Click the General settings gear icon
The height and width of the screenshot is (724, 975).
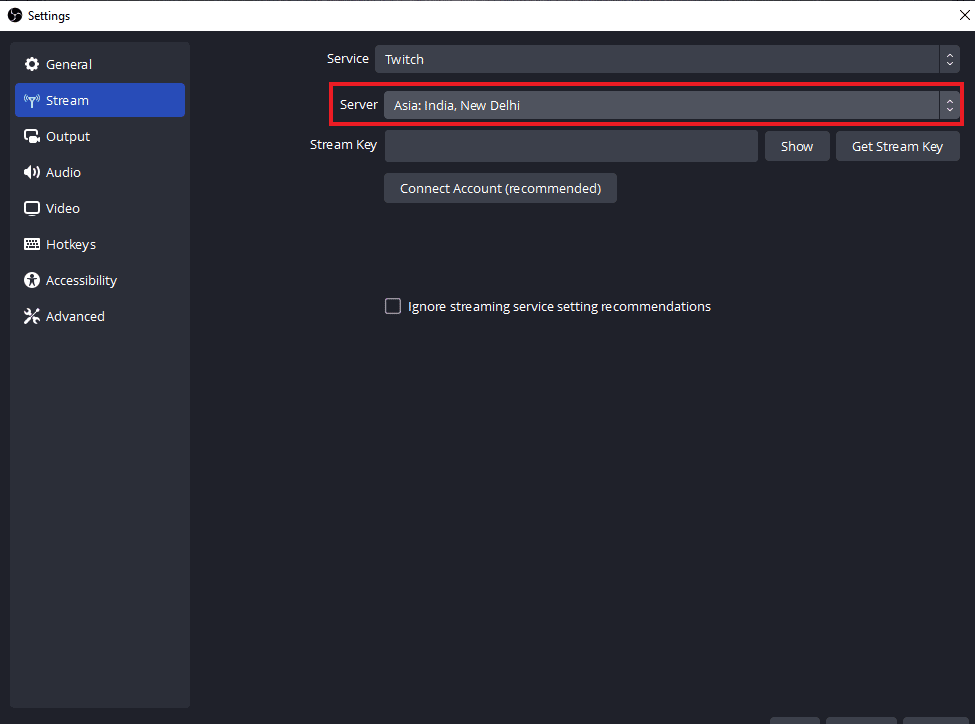[x=32, y=64]
